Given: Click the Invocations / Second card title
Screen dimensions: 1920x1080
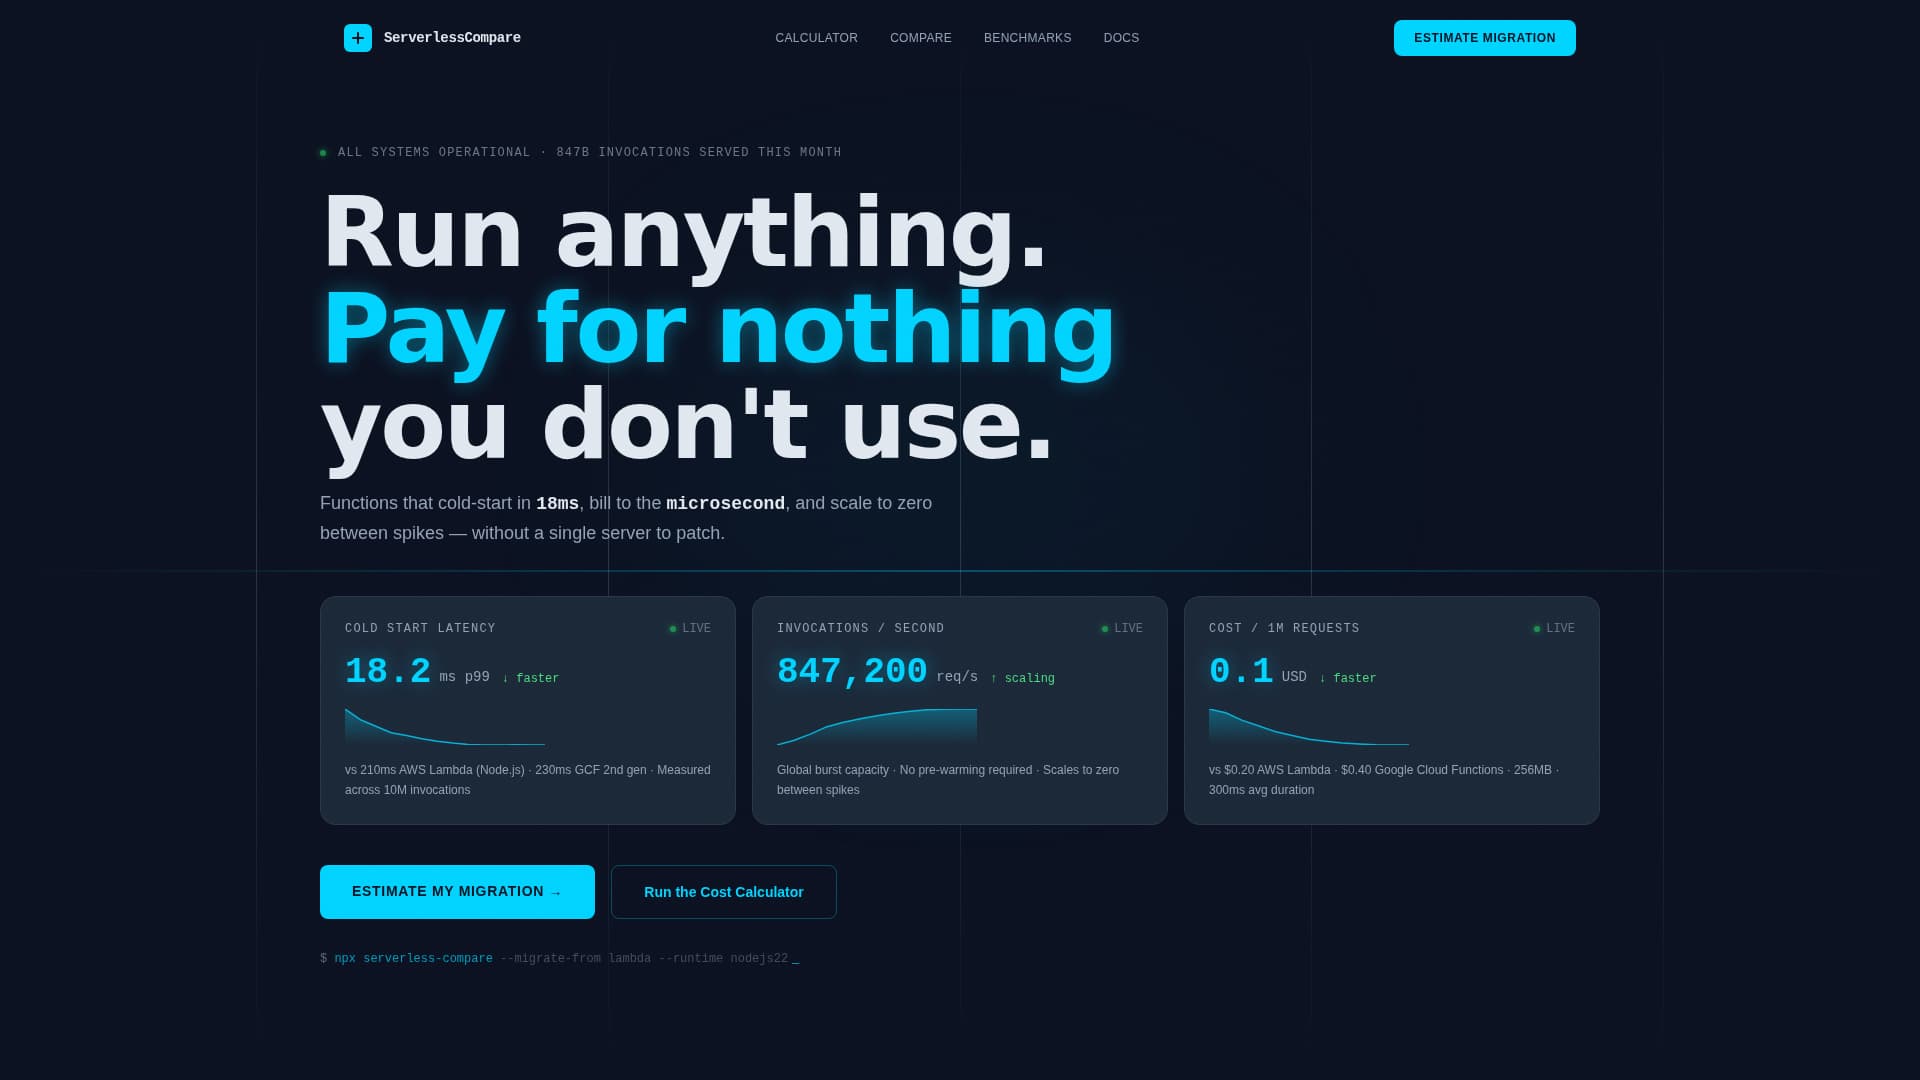Looking at the screenshot, I should click(860, 628).
